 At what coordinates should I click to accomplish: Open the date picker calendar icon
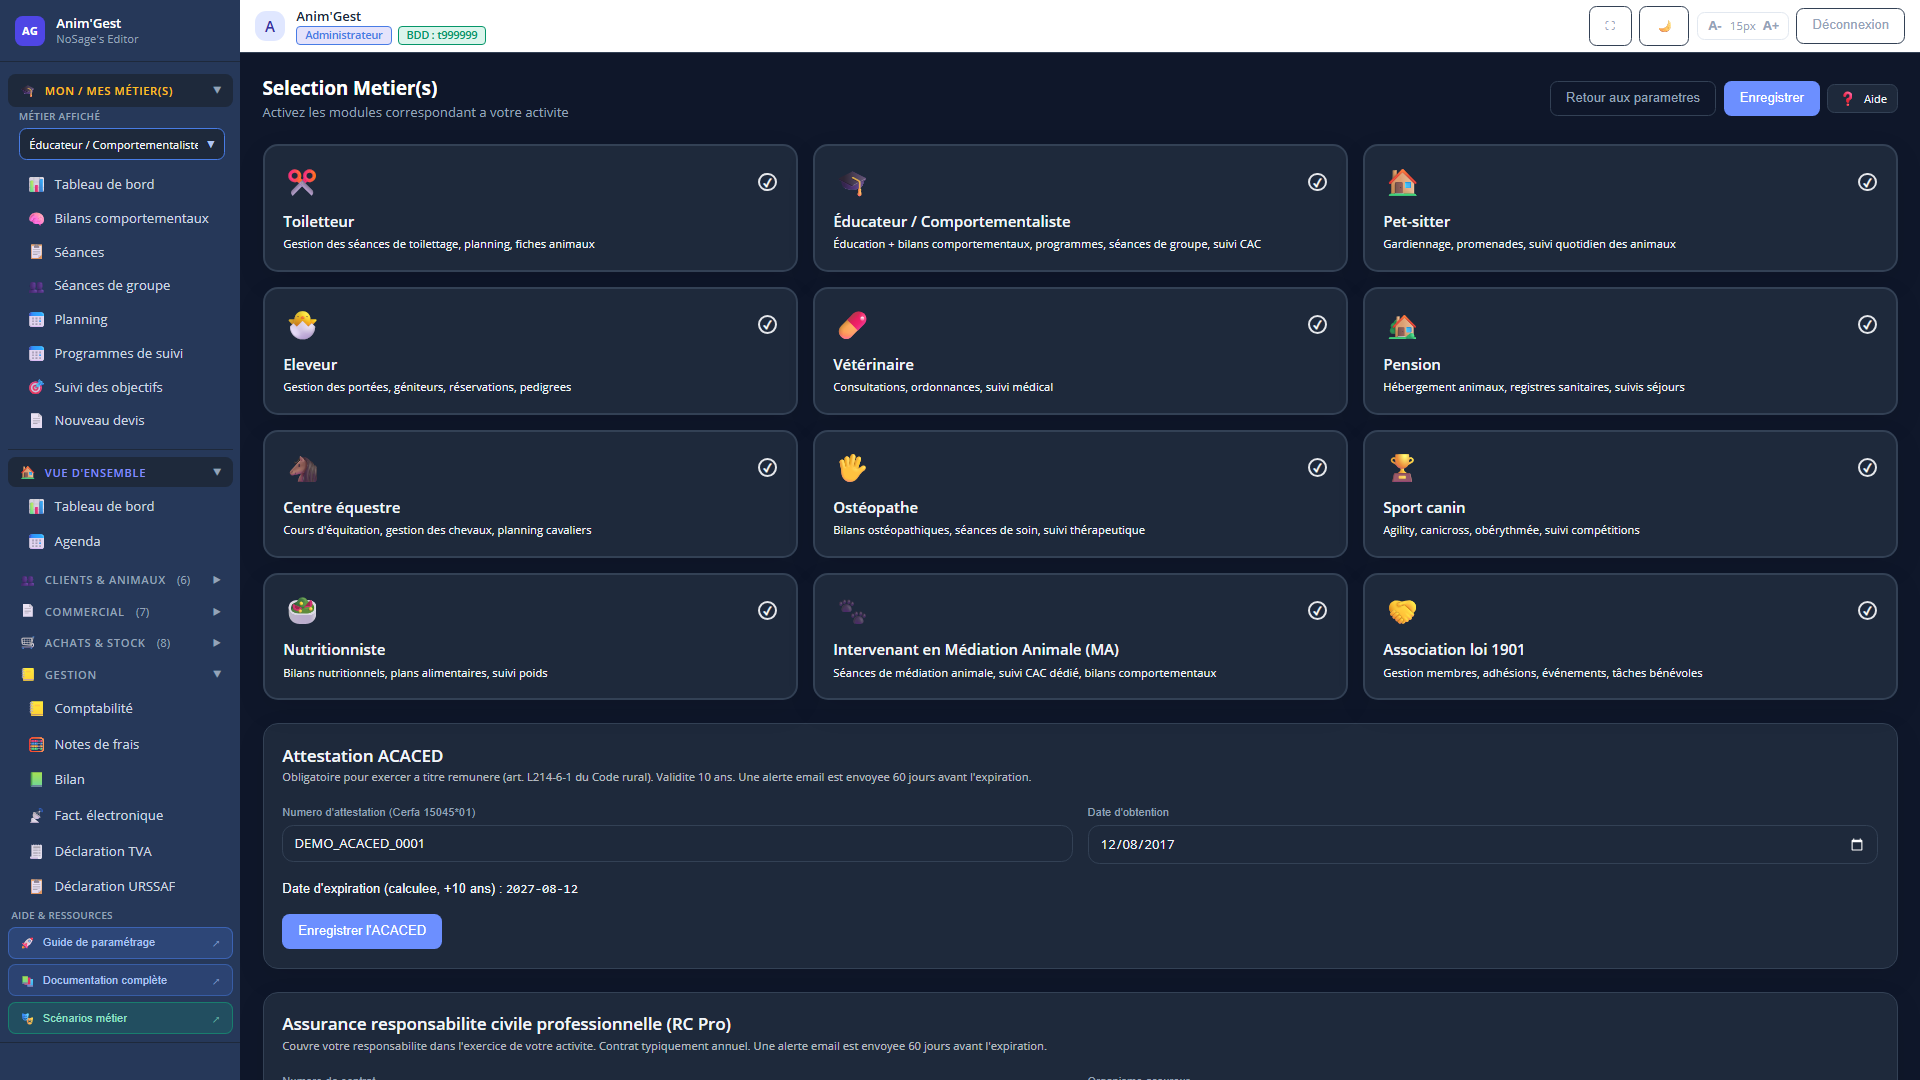coord(1857,845)
